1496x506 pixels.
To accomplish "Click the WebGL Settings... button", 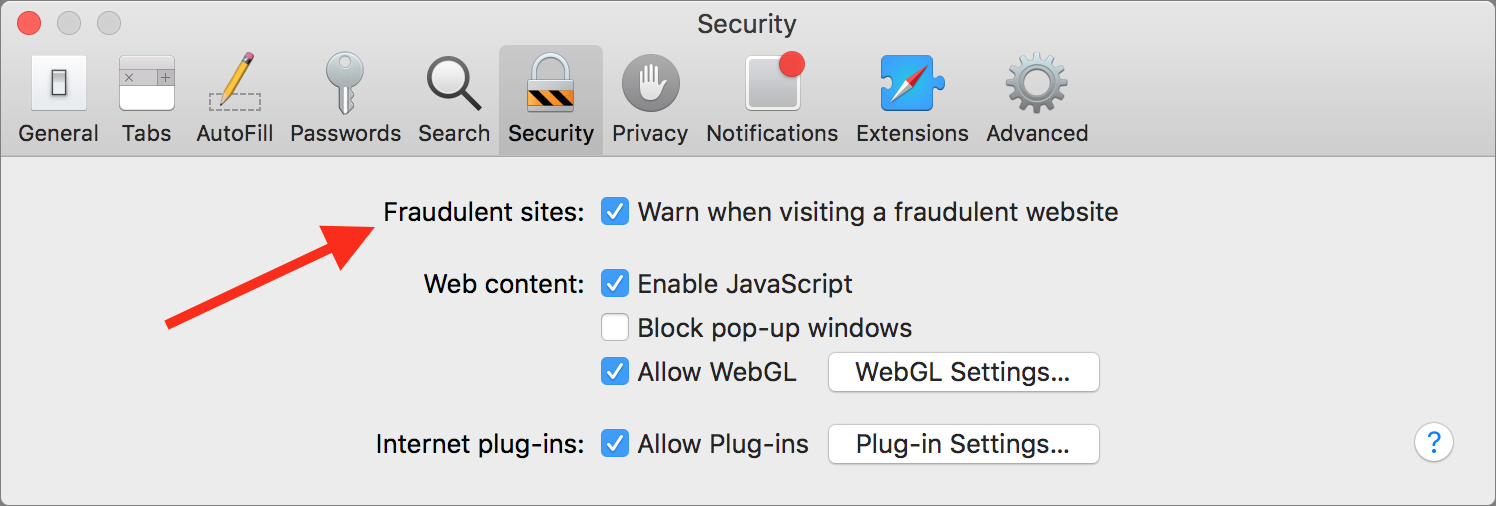I will [963, 372].
